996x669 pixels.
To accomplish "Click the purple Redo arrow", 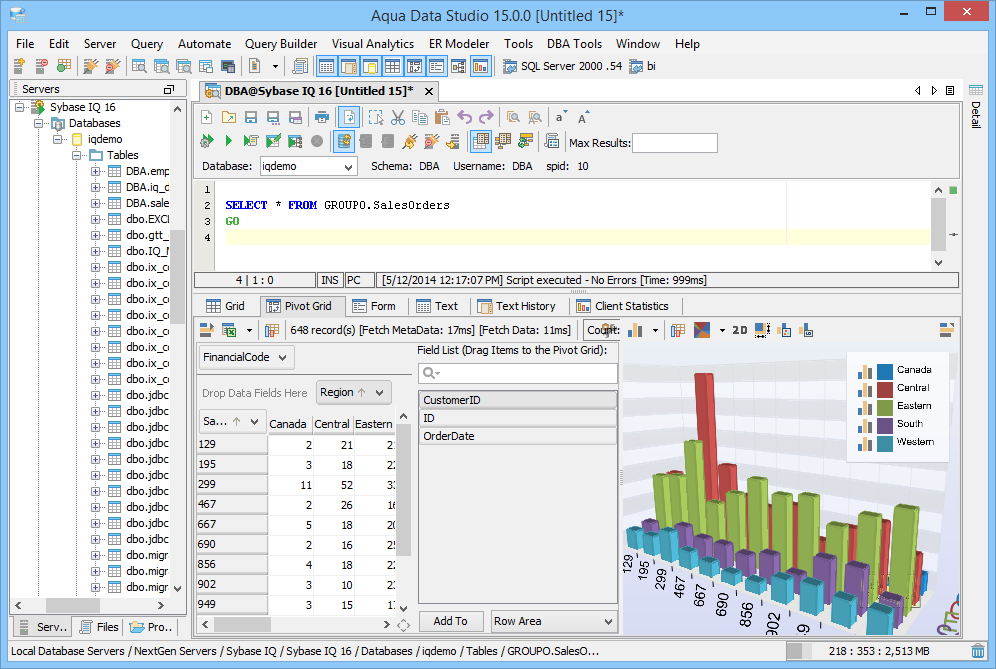I will pos(487,117).
